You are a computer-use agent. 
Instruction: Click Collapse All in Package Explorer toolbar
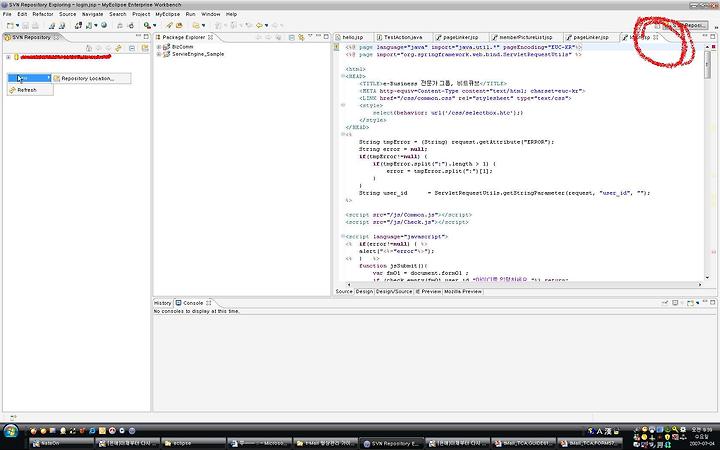[291, 37]
